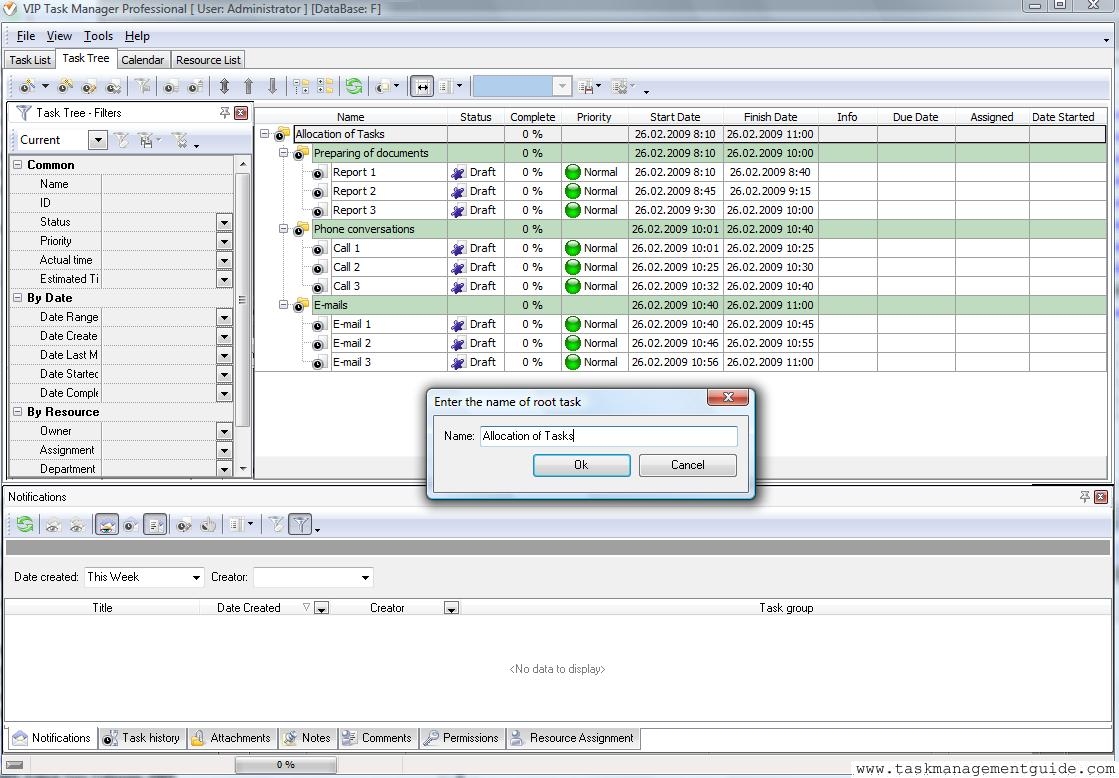
Task: Click the Name field in root task dialog
Action: (x=609, y=436)
